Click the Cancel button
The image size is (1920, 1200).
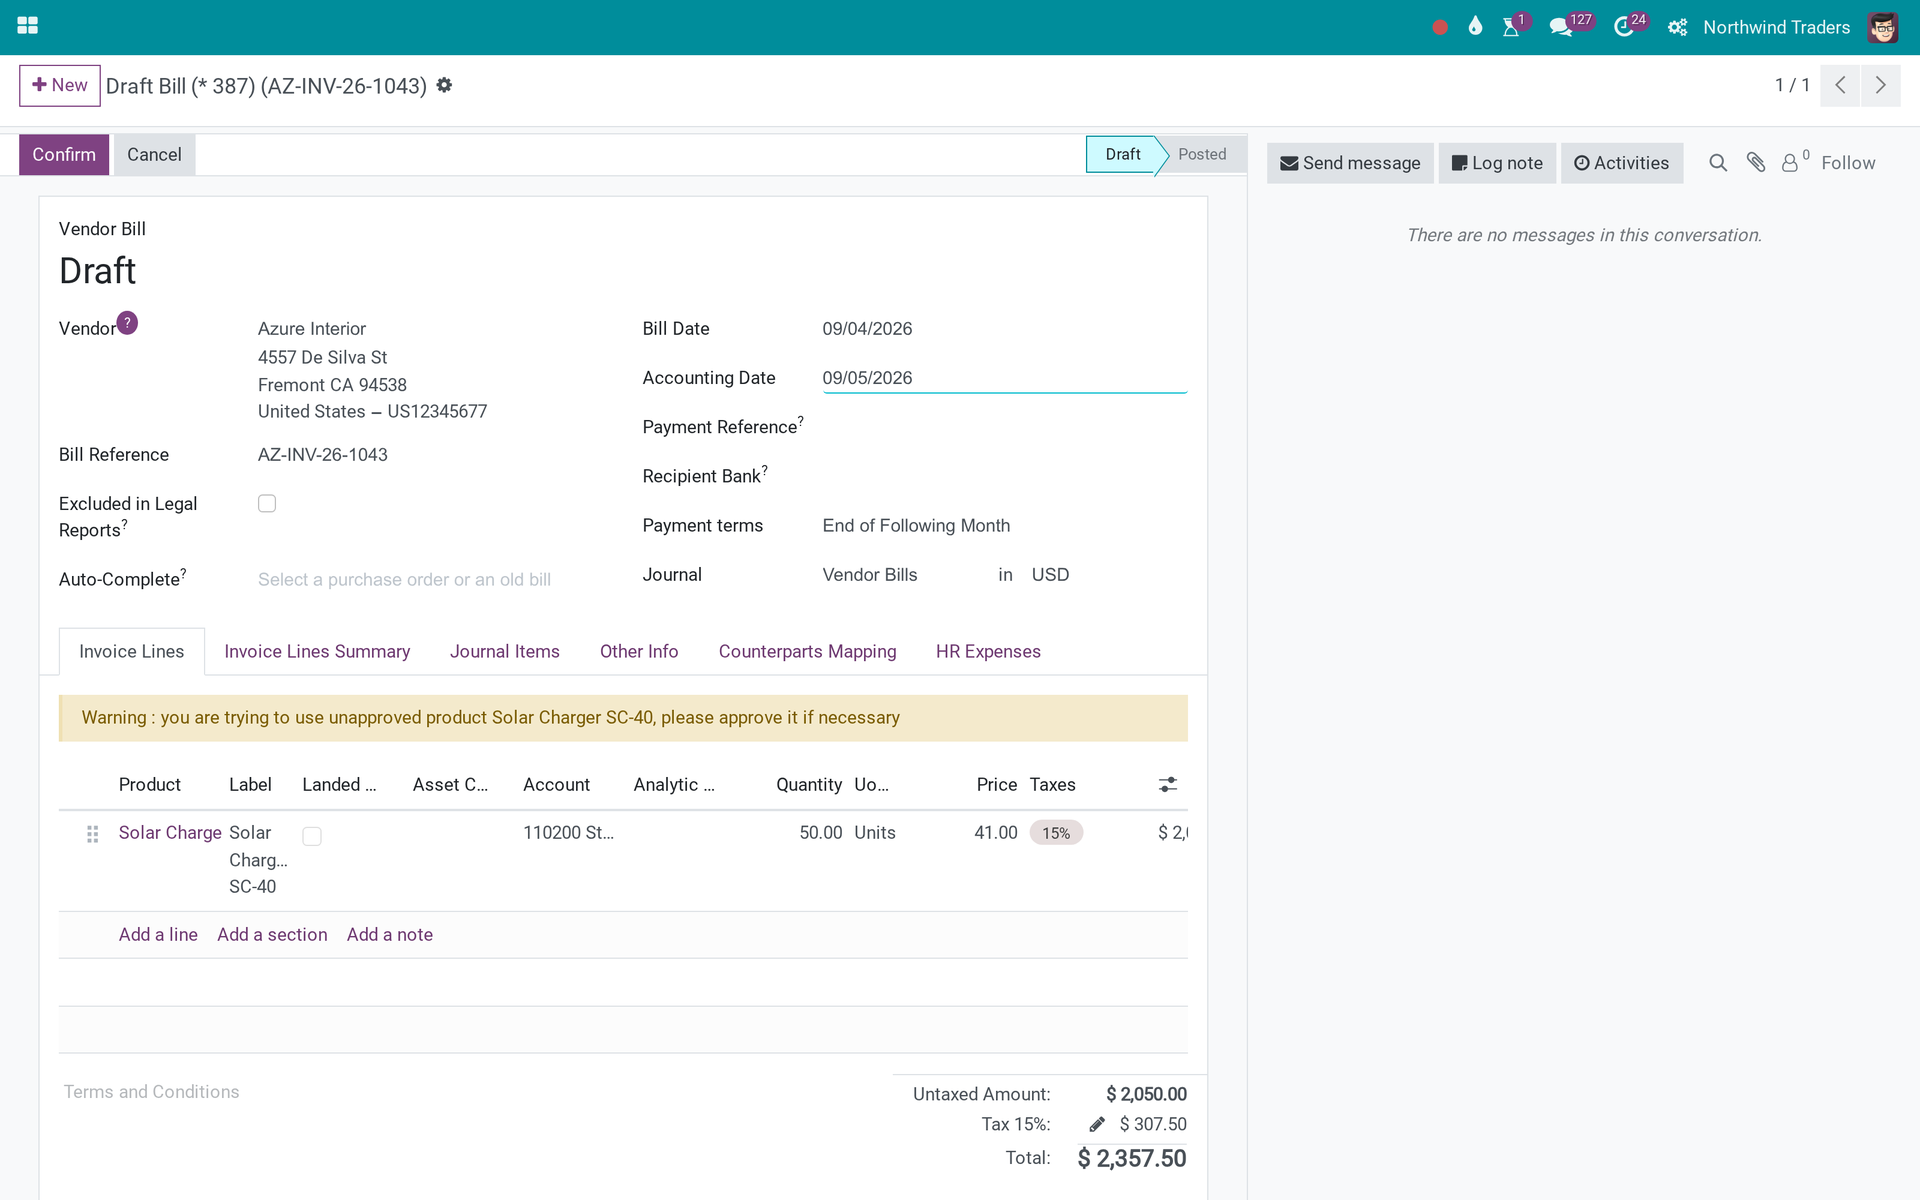(x=154, y=155)
